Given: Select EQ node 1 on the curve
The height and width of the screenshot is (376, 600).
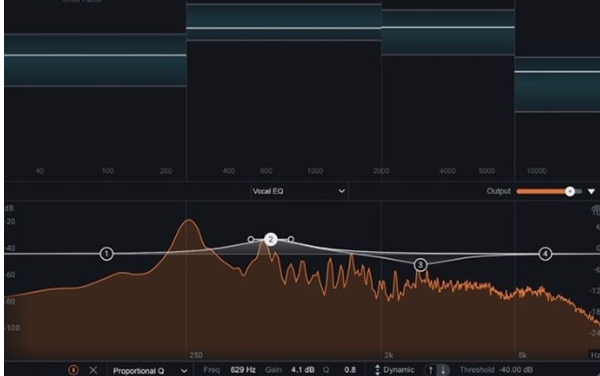Looking at the screenshot, I should (x=106, y=254).
